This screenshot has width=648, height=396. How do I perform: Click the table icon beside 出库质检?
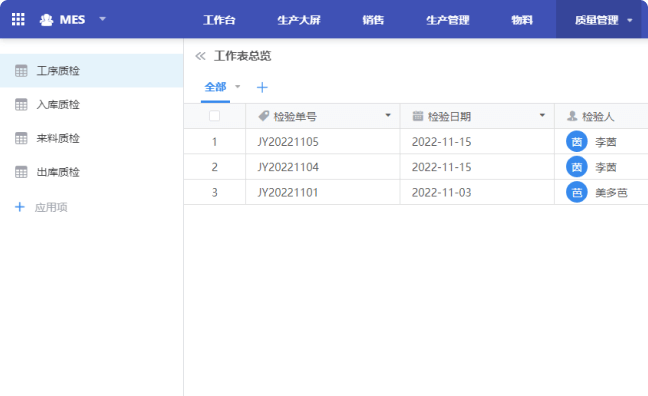tap(21, 172)
